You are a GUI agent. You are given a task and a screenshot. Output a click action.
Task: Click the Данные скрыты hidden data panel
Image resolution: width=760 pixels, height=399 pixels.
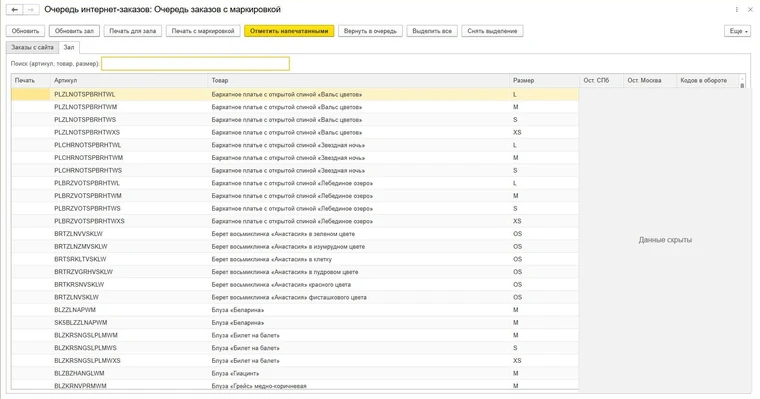point(665,240)
